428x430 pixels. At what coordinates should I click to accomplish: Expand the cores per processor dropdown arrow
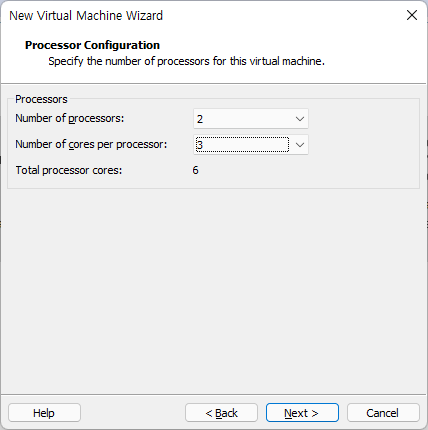pyautogui.click(x=300, y=145)
